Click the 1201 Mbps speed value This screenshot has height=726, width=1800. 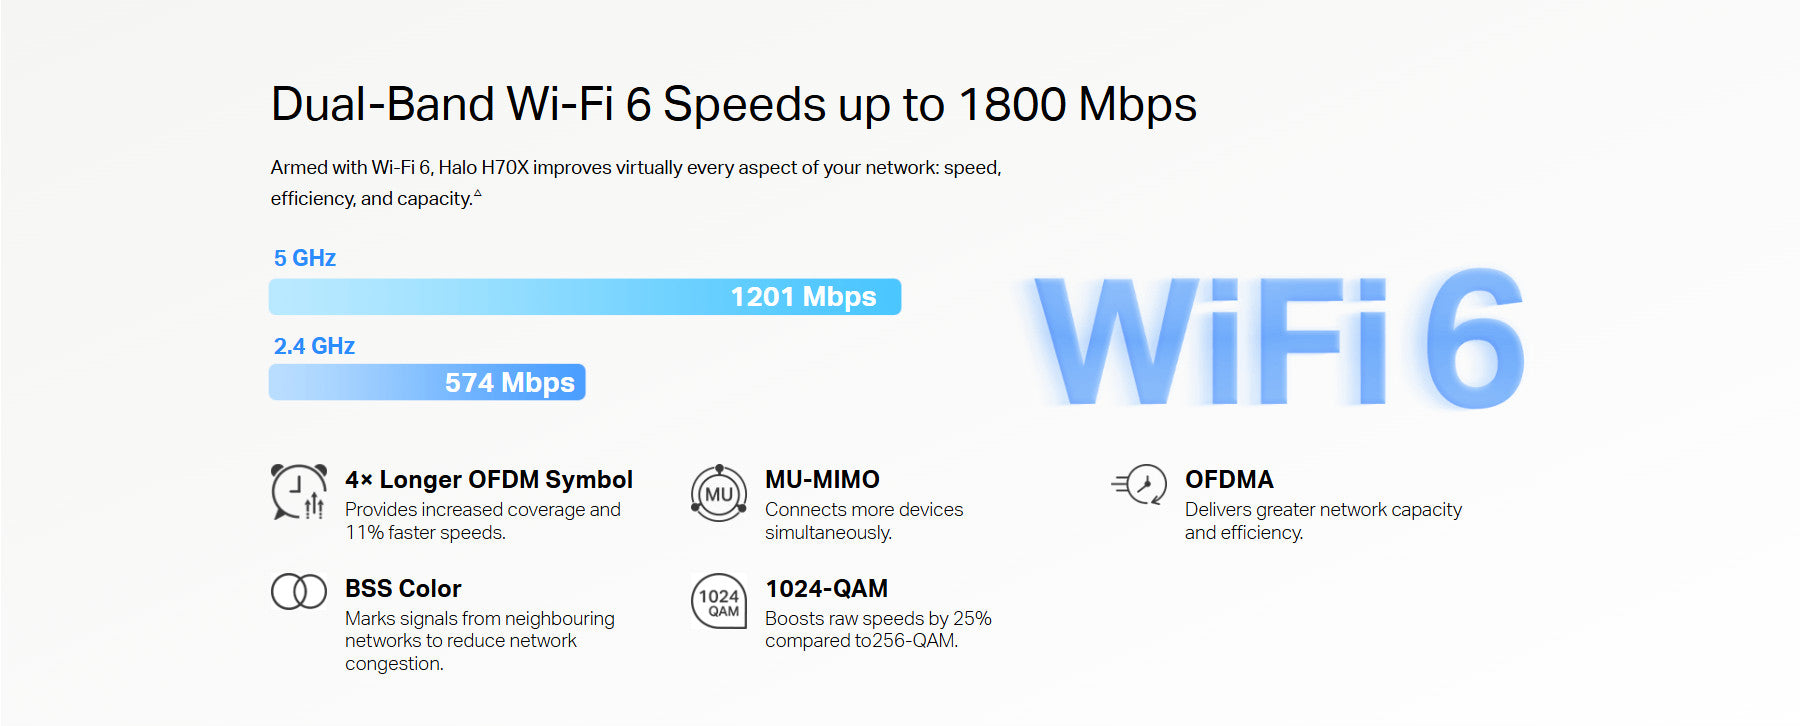[x=803, y=297]
